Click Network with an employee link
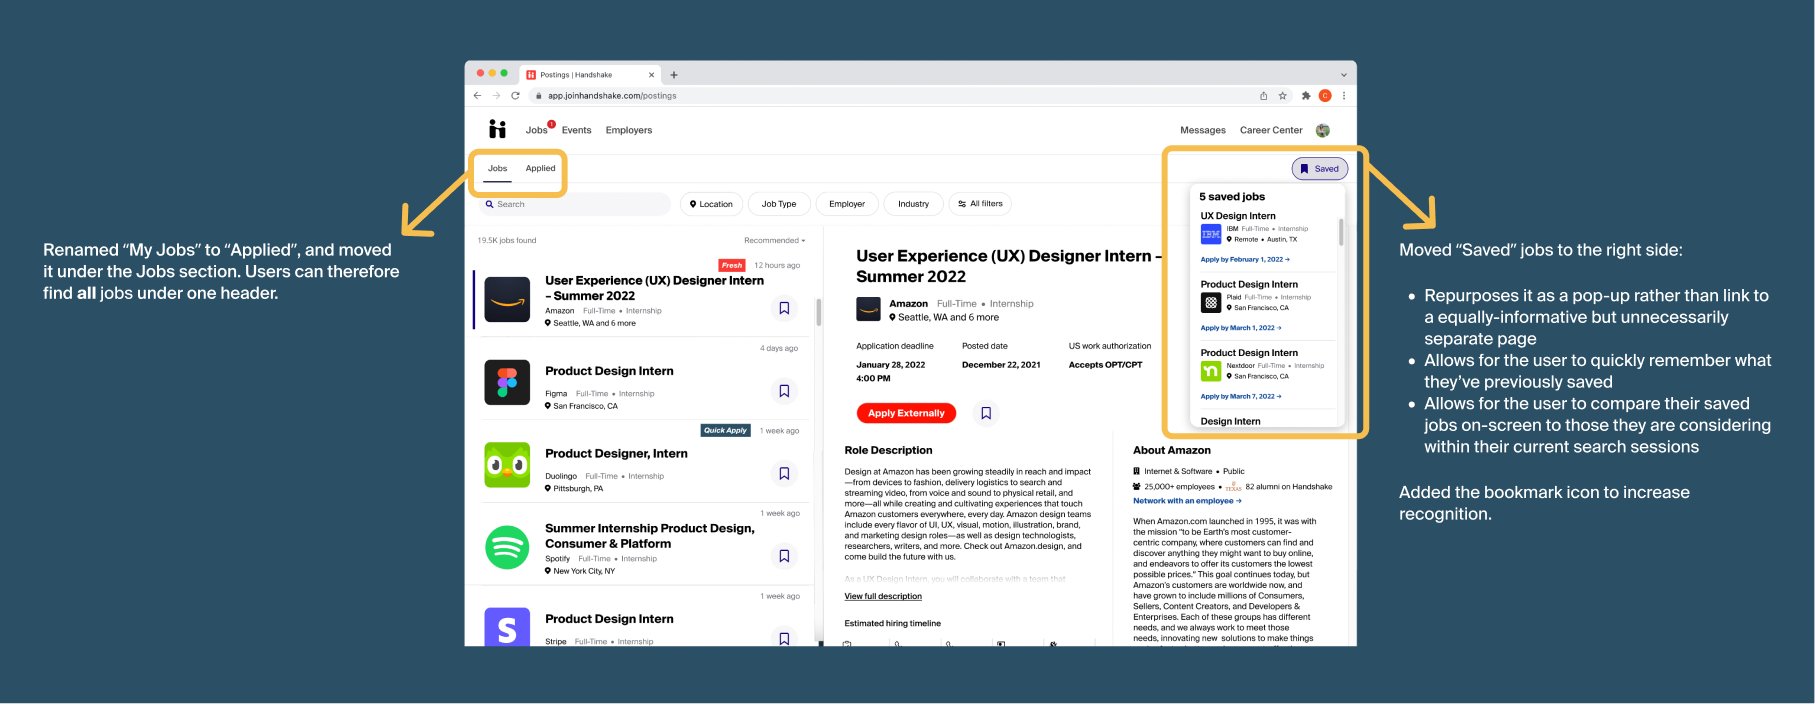The width and height of the screenshot is (1816, 704). [1187, 501]
